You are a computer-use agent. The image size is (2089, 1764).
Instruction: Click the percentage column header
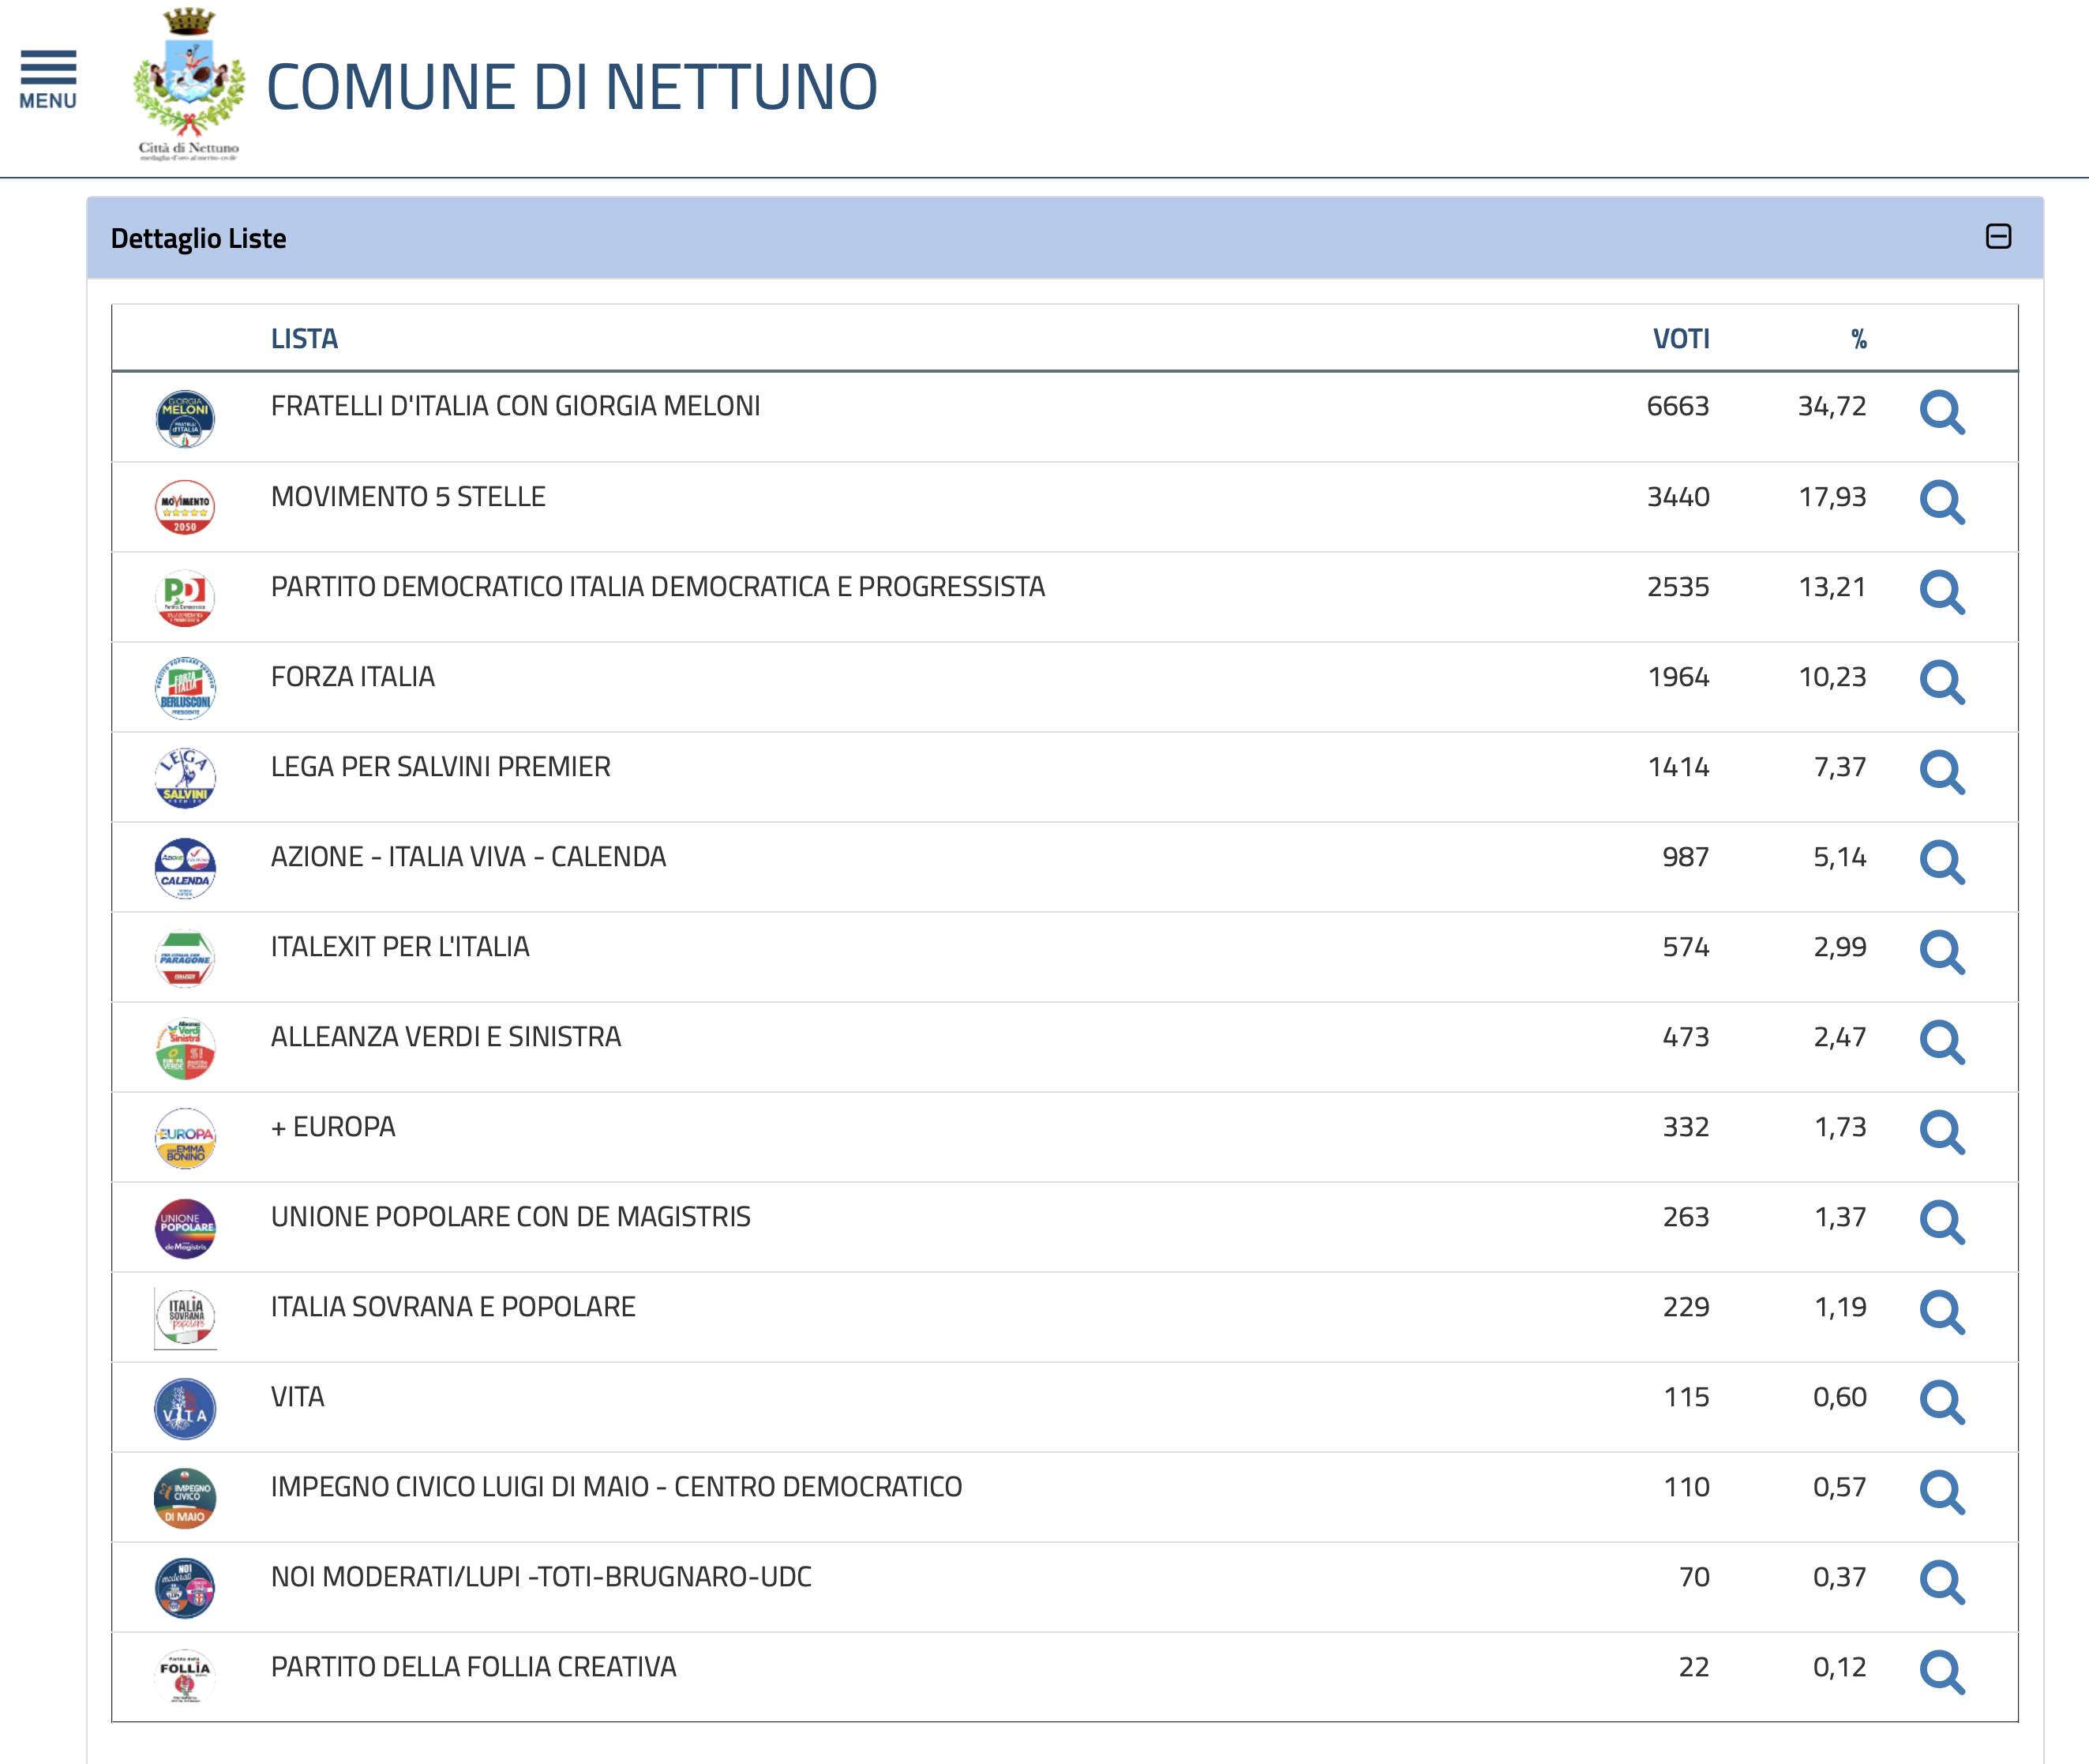point(1858,339)
